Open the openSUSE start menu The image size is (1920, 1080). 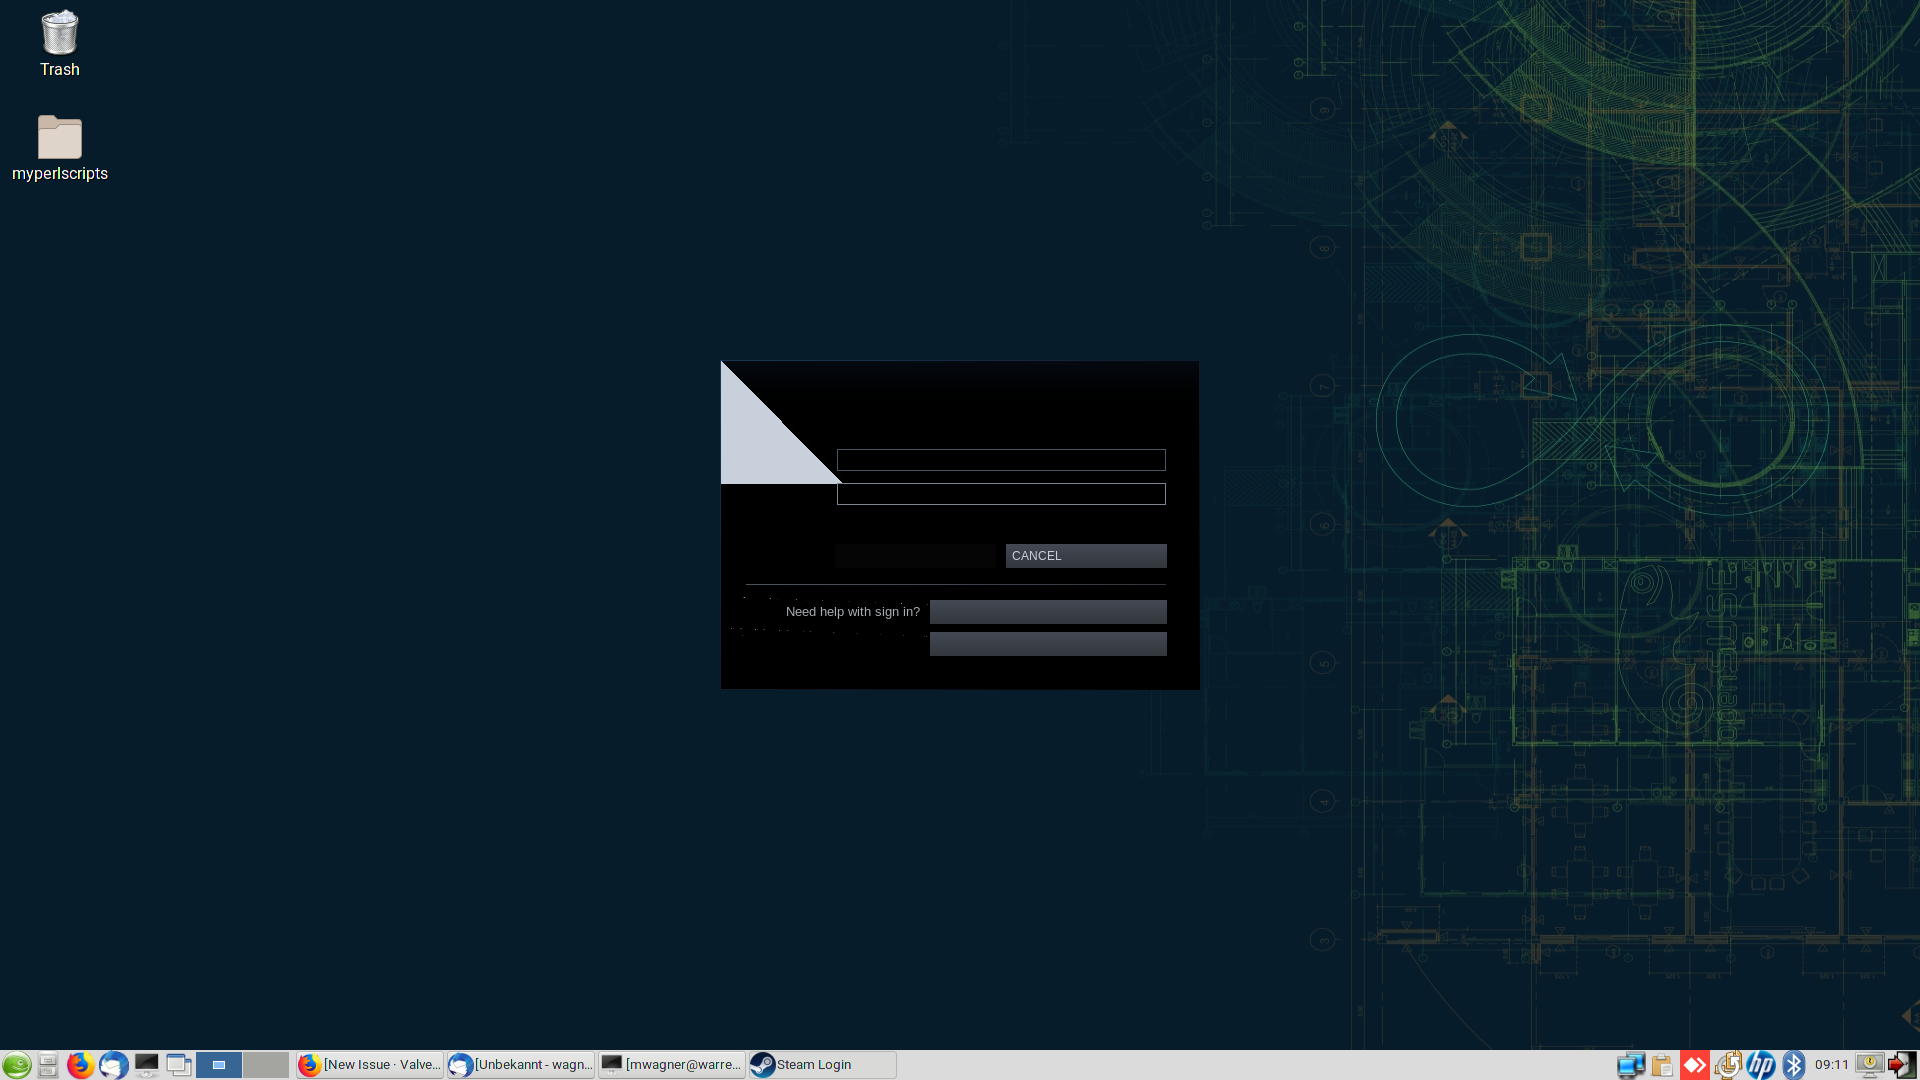pyautogui.click(x=16, y=1065)
